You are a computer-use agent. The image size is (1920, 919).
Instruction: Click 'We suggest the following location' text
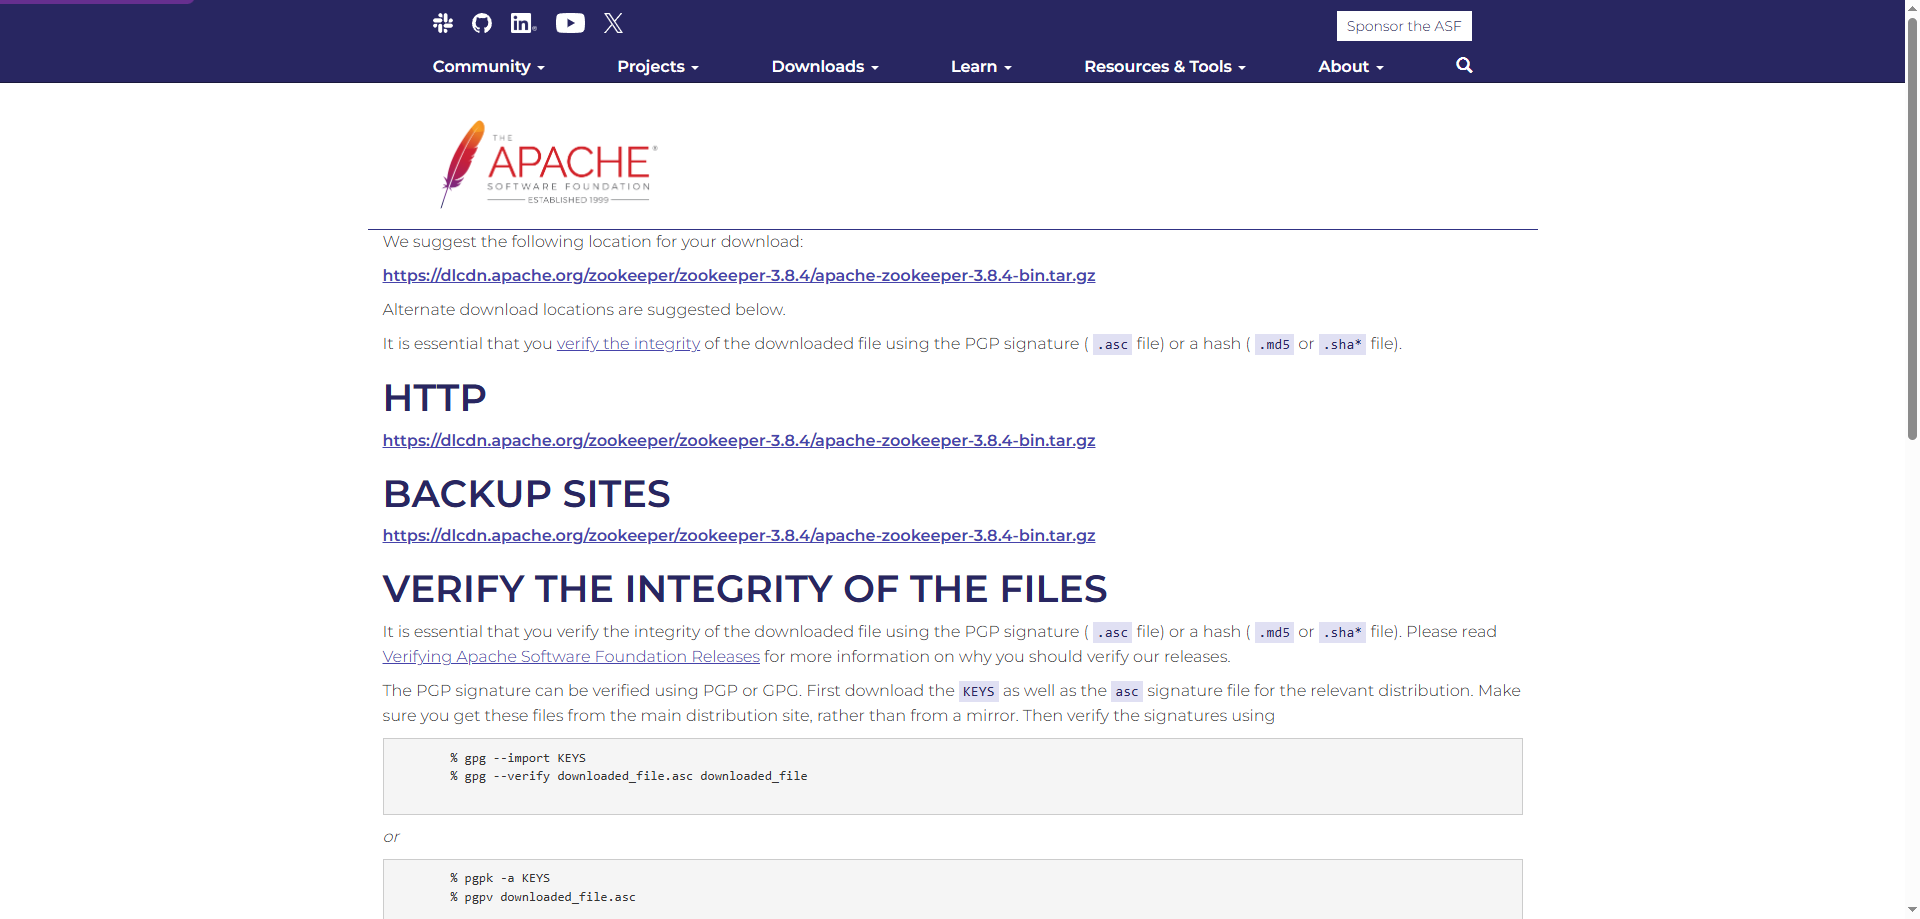(593, 241)
